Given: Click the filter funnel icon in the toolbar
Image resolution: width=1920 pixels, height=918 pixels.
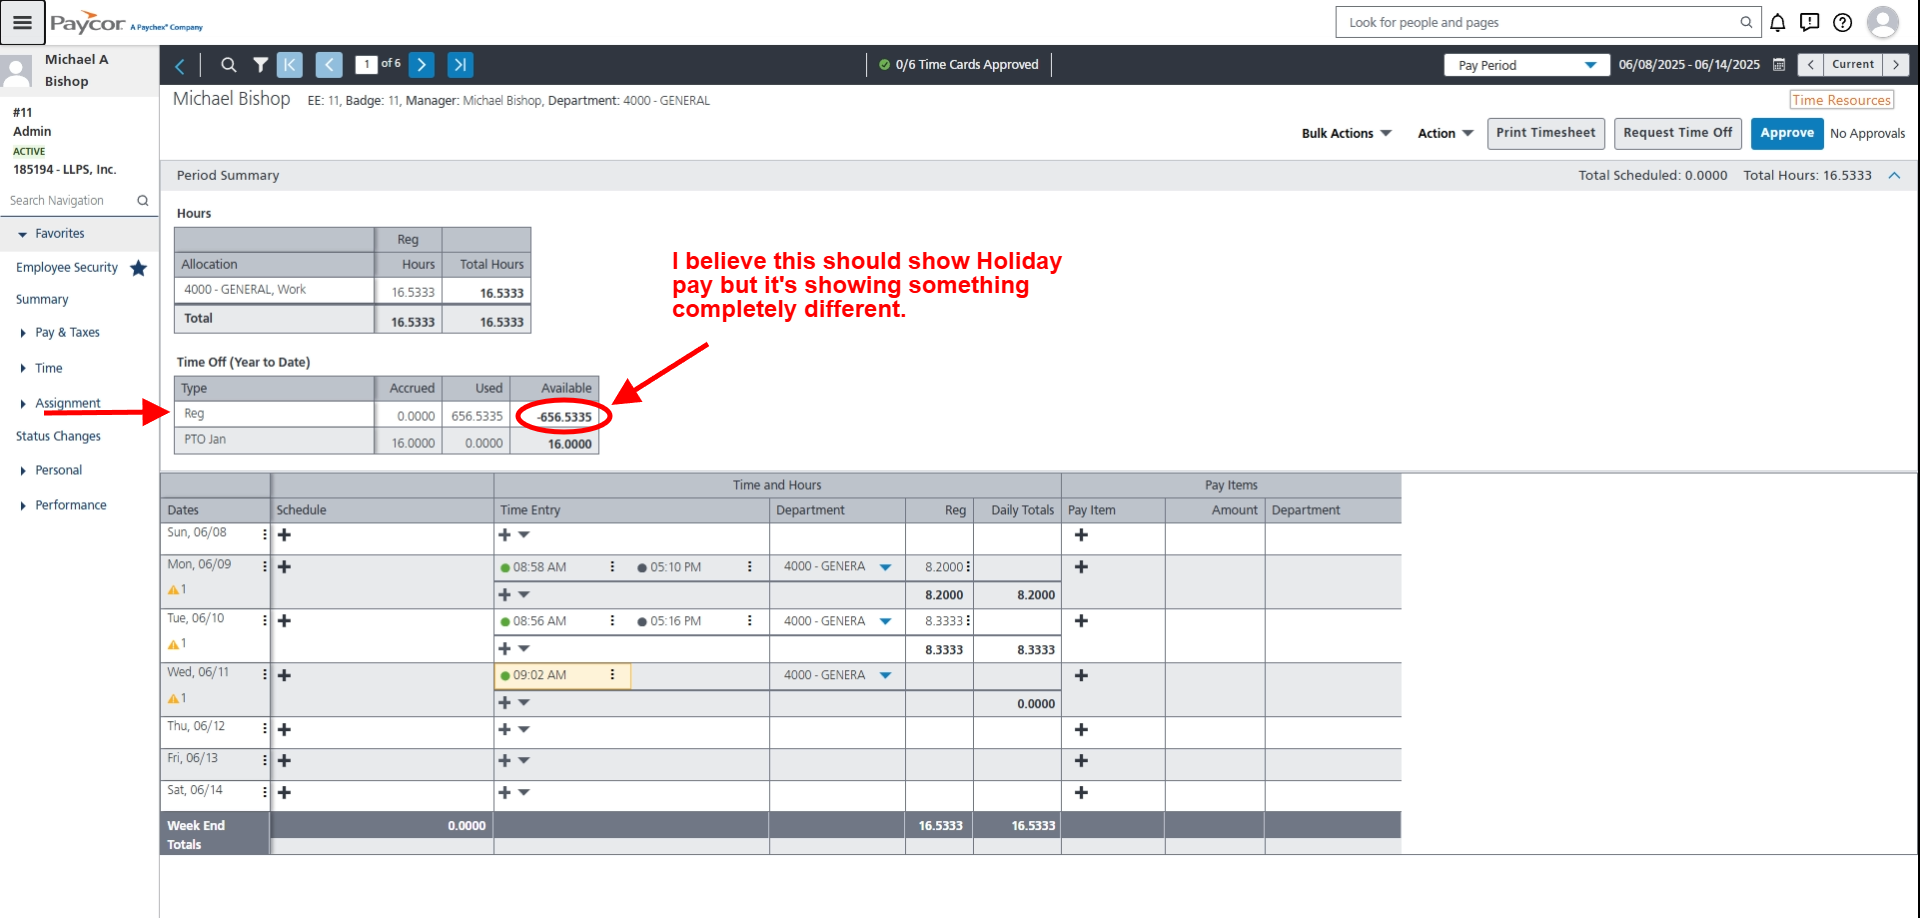Looking at the screenshot, I should [x=260, y=65].
